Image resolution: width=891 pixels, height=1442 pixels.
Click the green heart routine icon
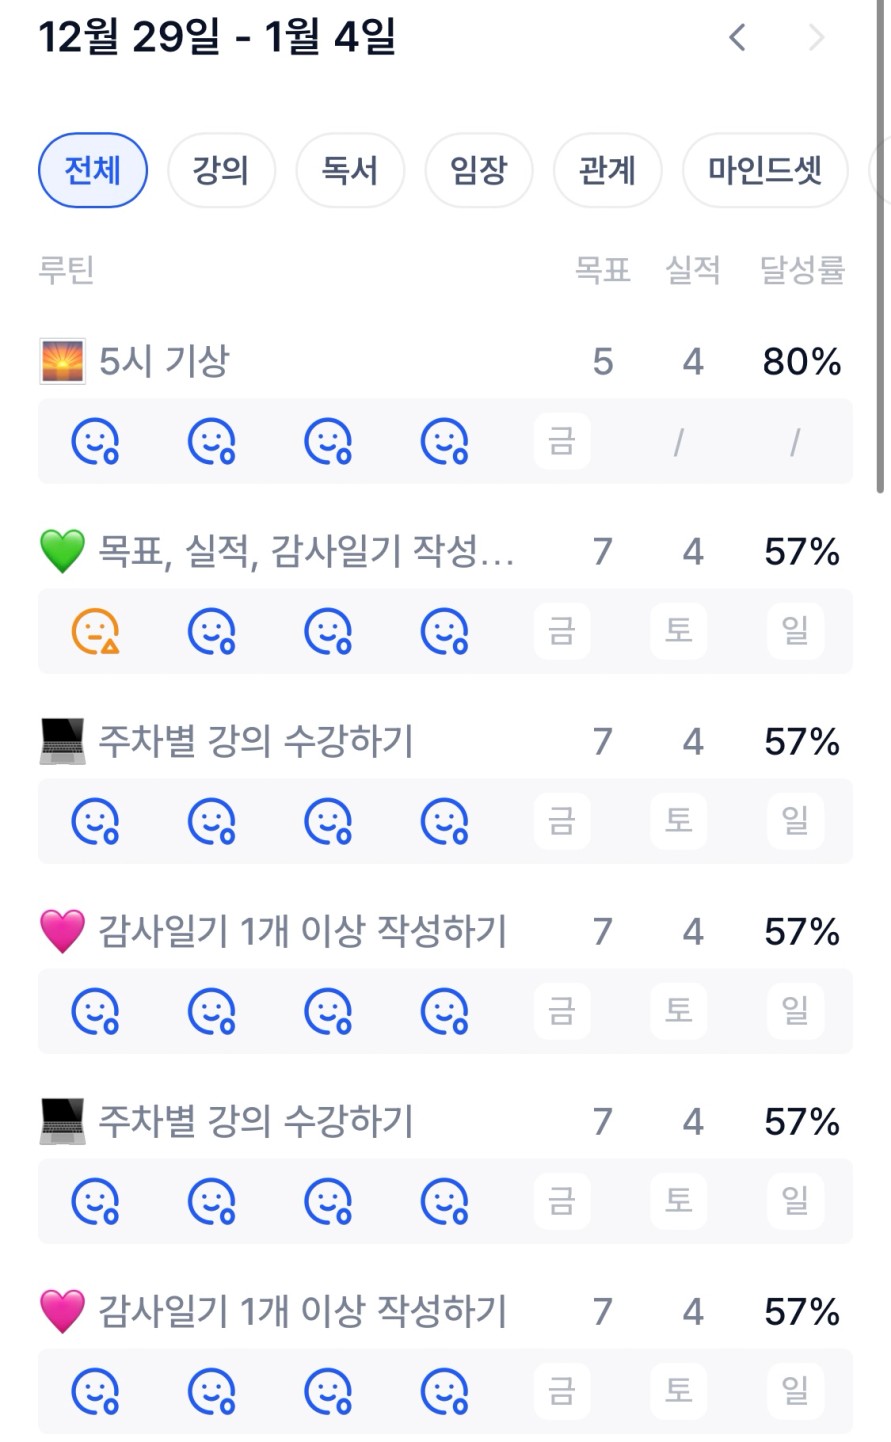point(62,551)
